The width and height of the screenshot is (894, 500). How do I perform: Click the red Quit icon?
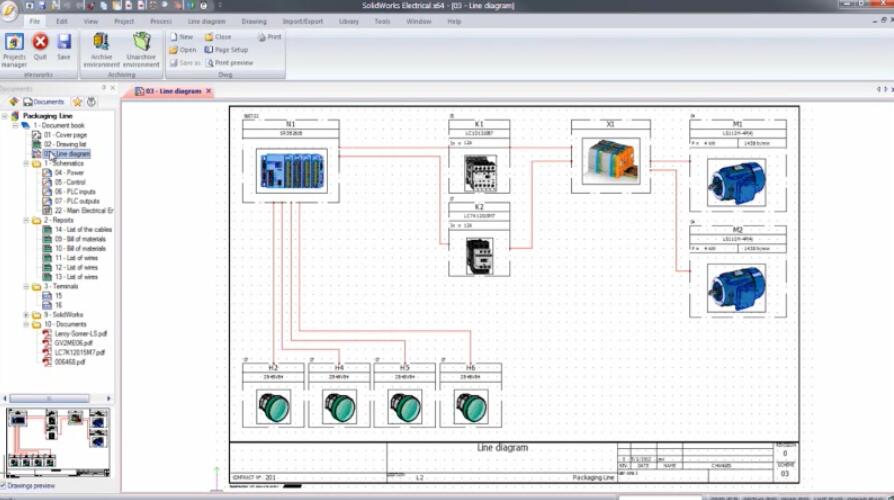click(40, 43)
